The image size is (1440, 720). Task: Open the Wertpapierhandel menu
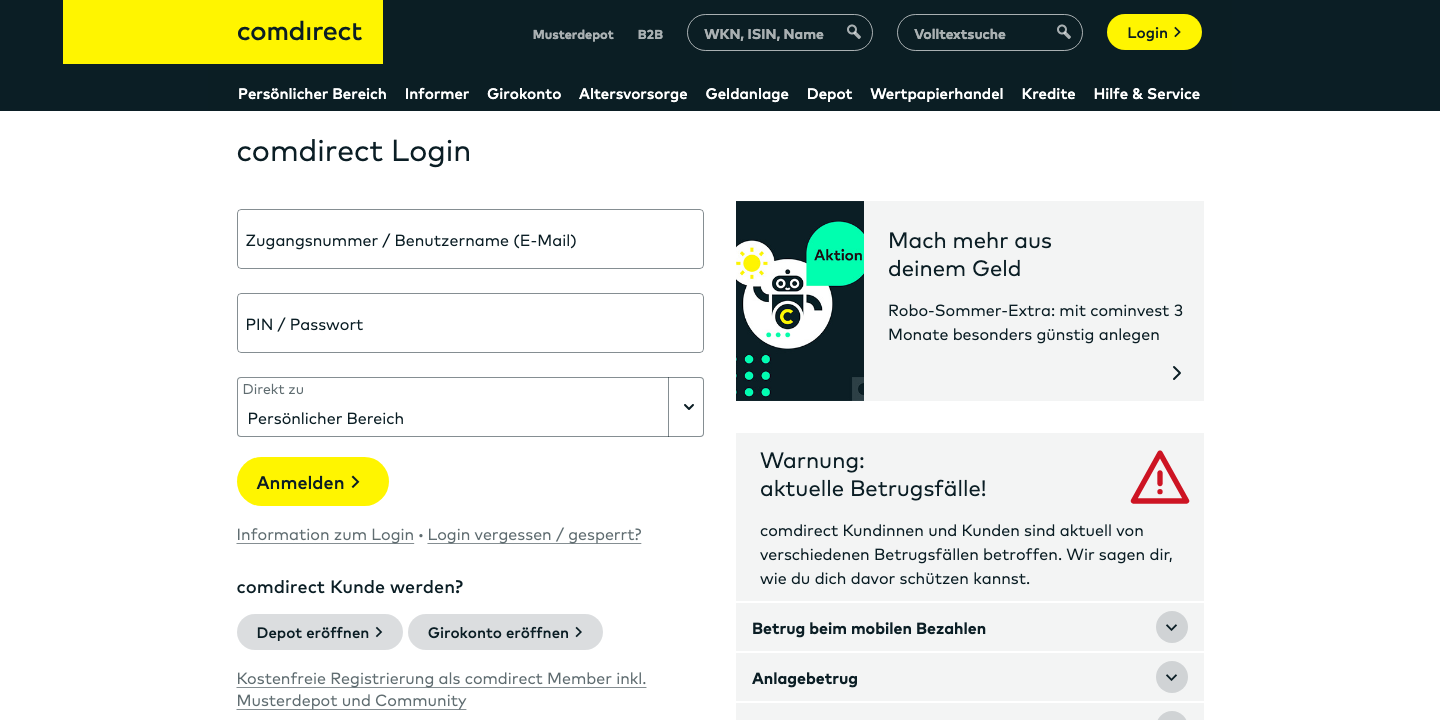(x=937, y=94)
